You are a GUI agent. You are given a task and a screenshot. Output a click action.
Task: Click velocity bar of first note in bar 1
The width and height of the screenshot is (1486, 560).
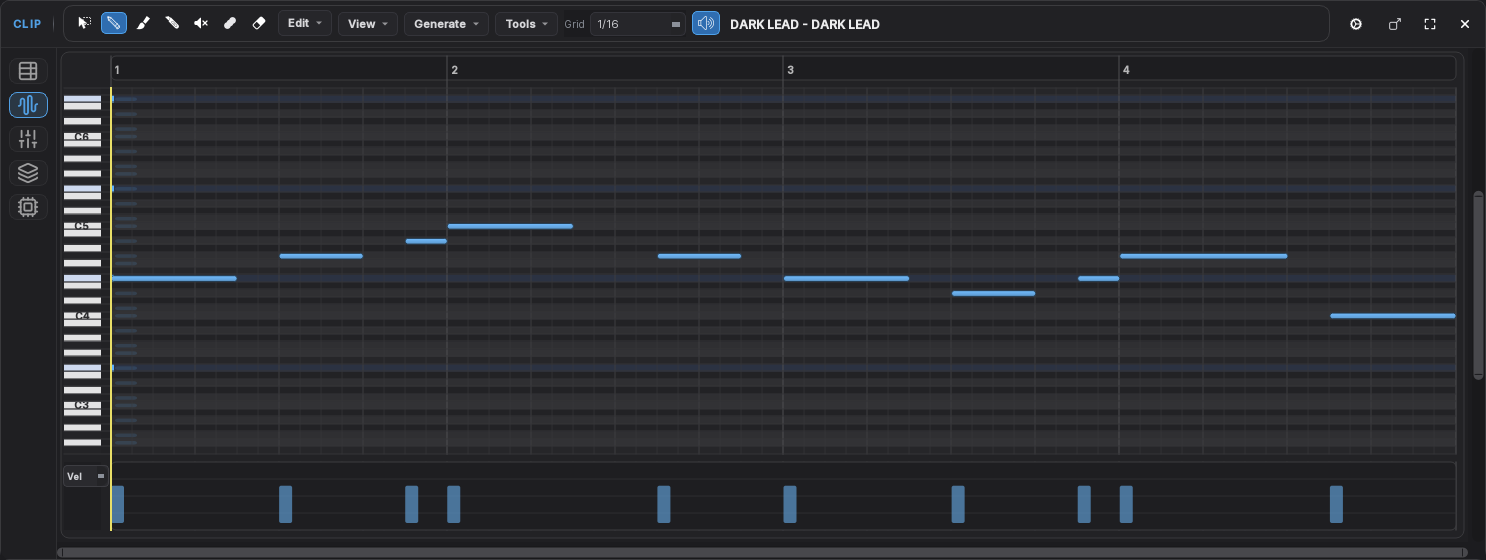(118, 504)
